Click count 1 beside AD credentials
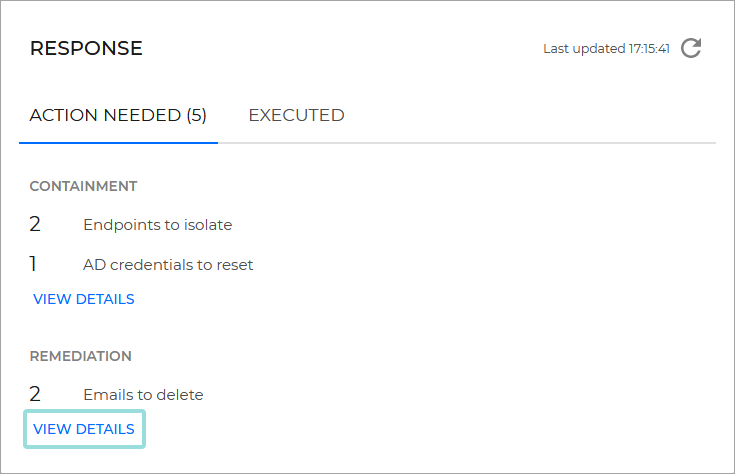 (x=33, y=264)
